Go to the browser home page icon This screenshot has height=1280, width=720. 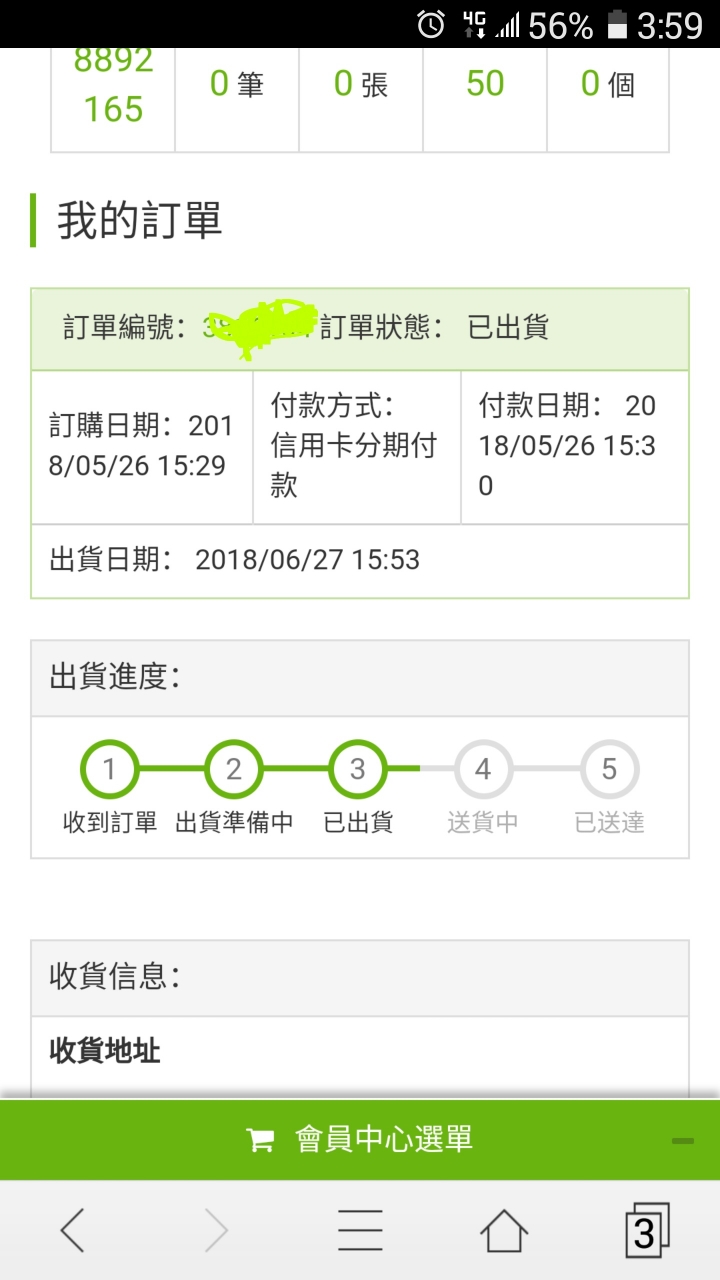pyautogui.click(x=504, y=1230)
